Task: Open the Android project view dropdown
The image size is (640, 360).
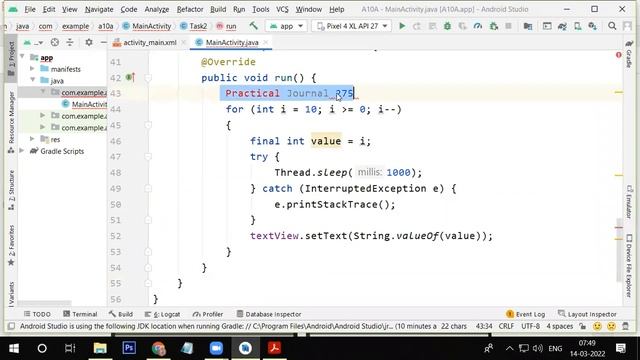Action: click(33, 42)
